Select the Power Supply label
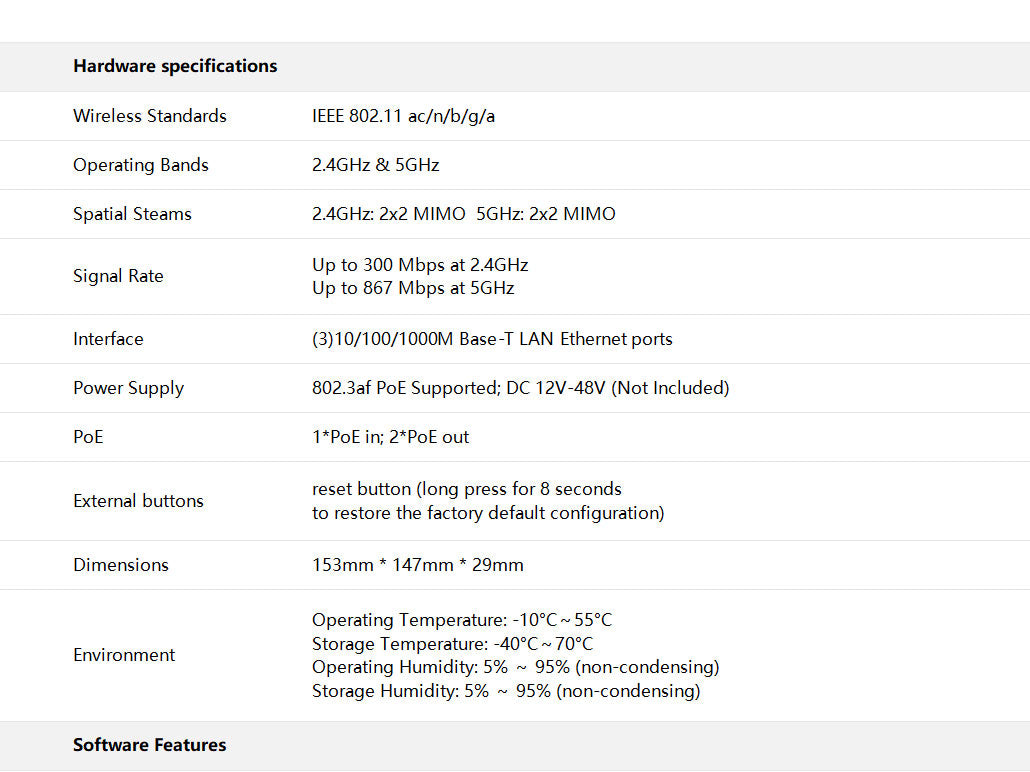Viewport: 1030px width, 772px height. point(128,388)
